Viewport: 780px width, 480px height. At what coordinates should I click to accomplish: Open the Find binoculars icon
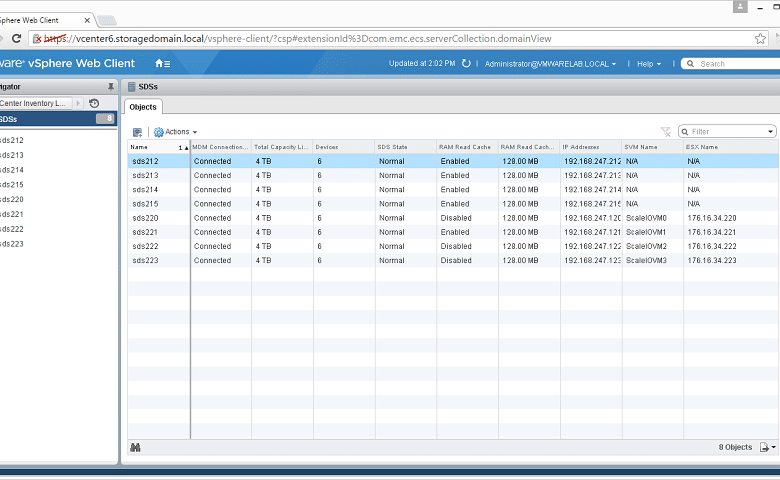tap(135, 447)
